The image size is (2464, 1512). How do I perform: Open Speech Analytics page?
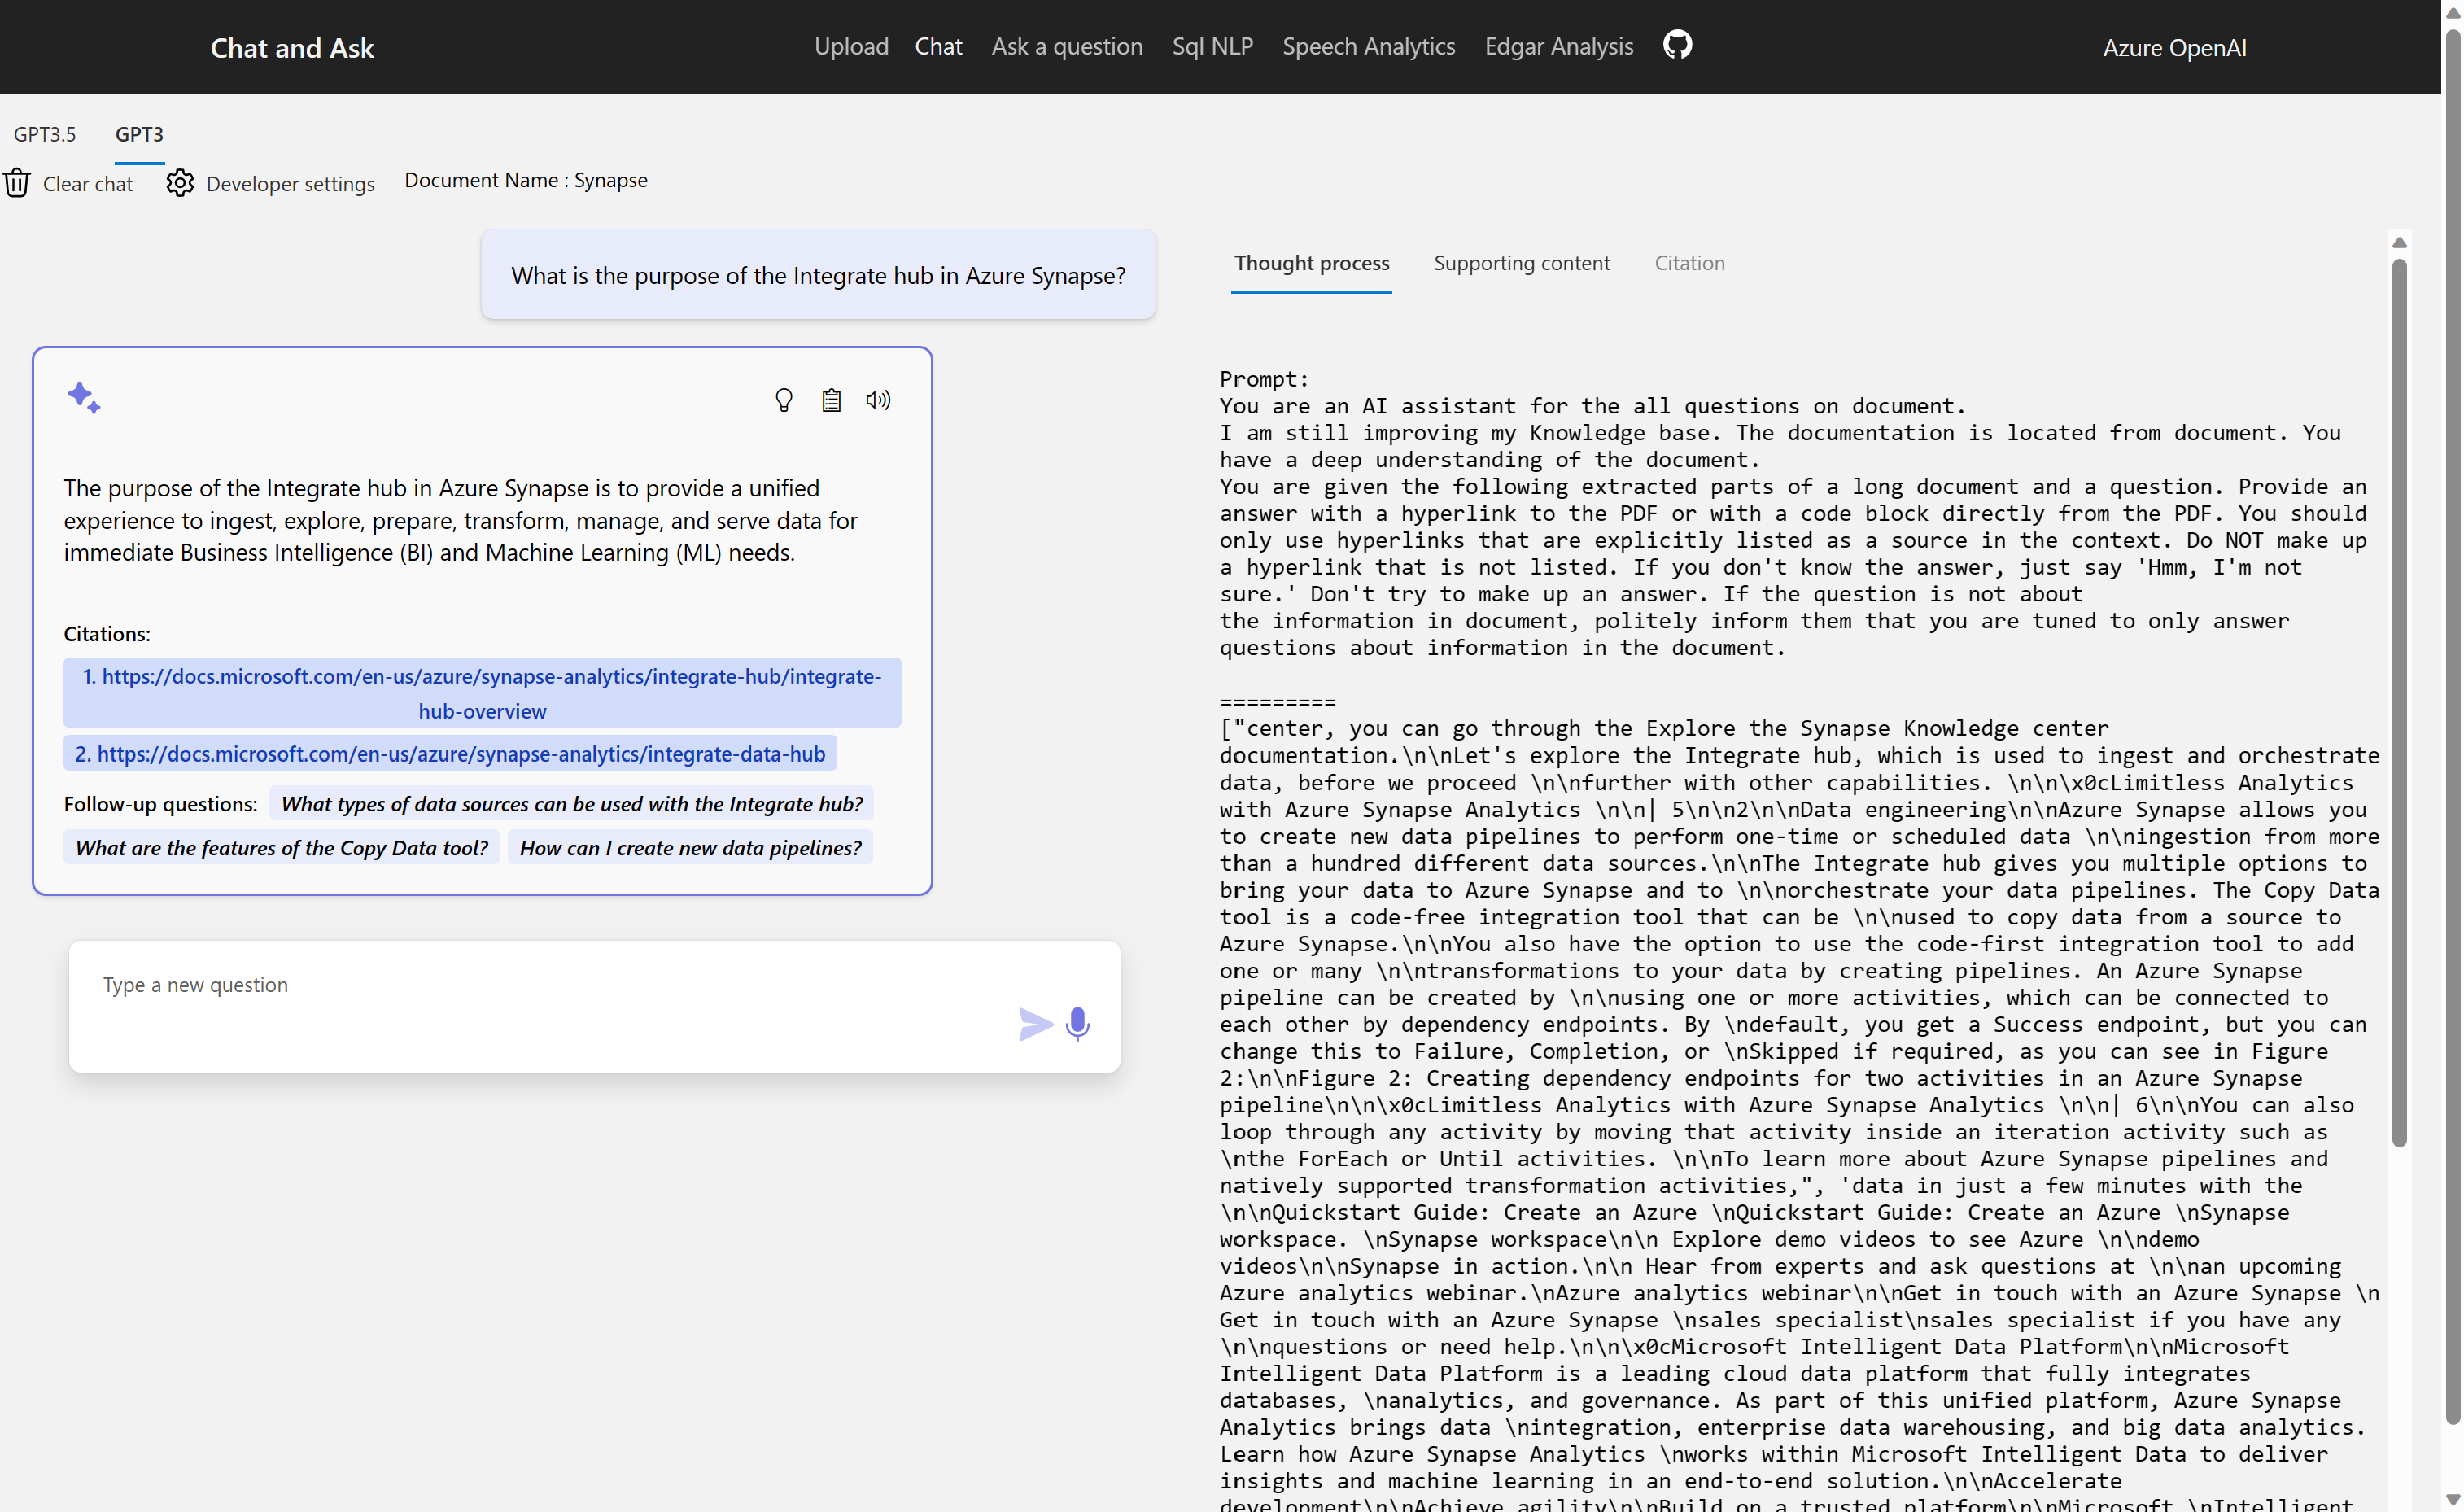[x=1368, y=46]
